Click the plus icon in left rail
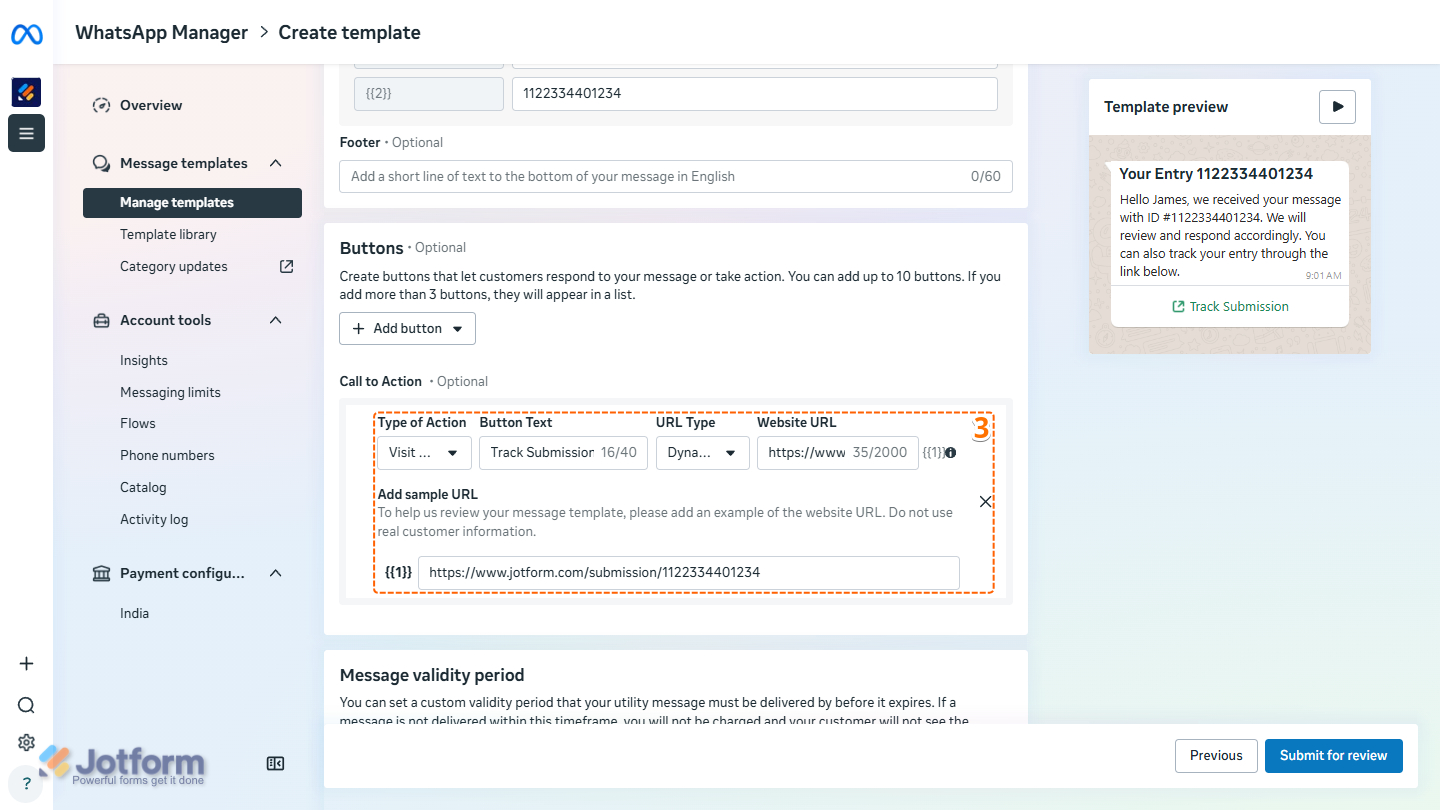This screenshot has width=1440, height=810. tap(26, 664)
